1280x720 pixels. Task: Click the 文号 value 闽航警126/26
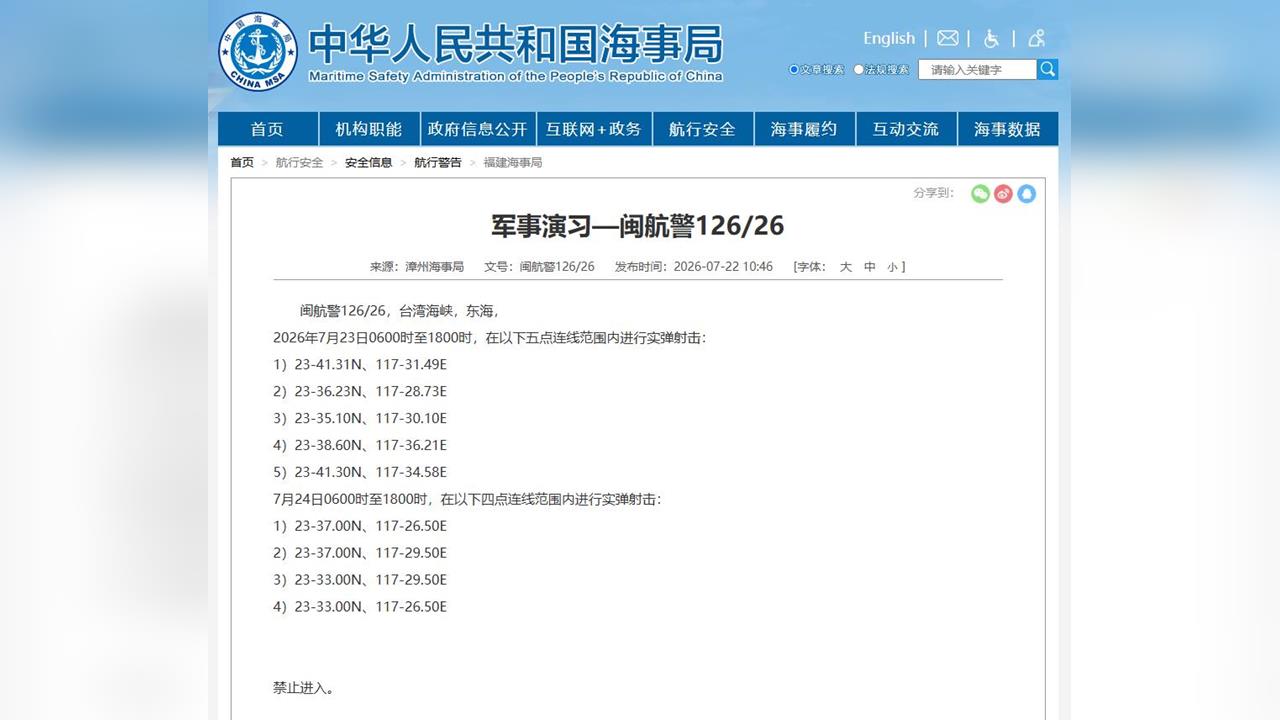tap(557, 267)
